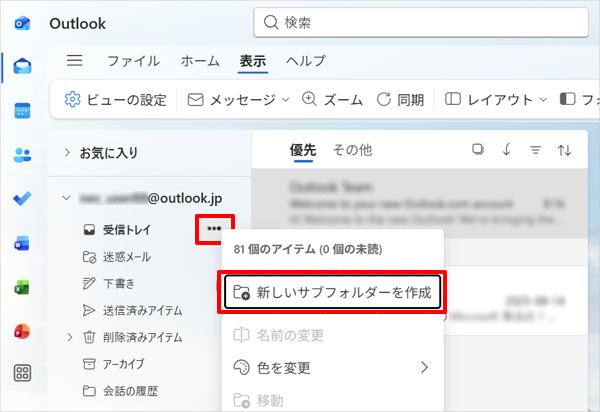600x412 pixels.
Task: Click the inbox three-dots more options button
Action: [x=214, y=229]
